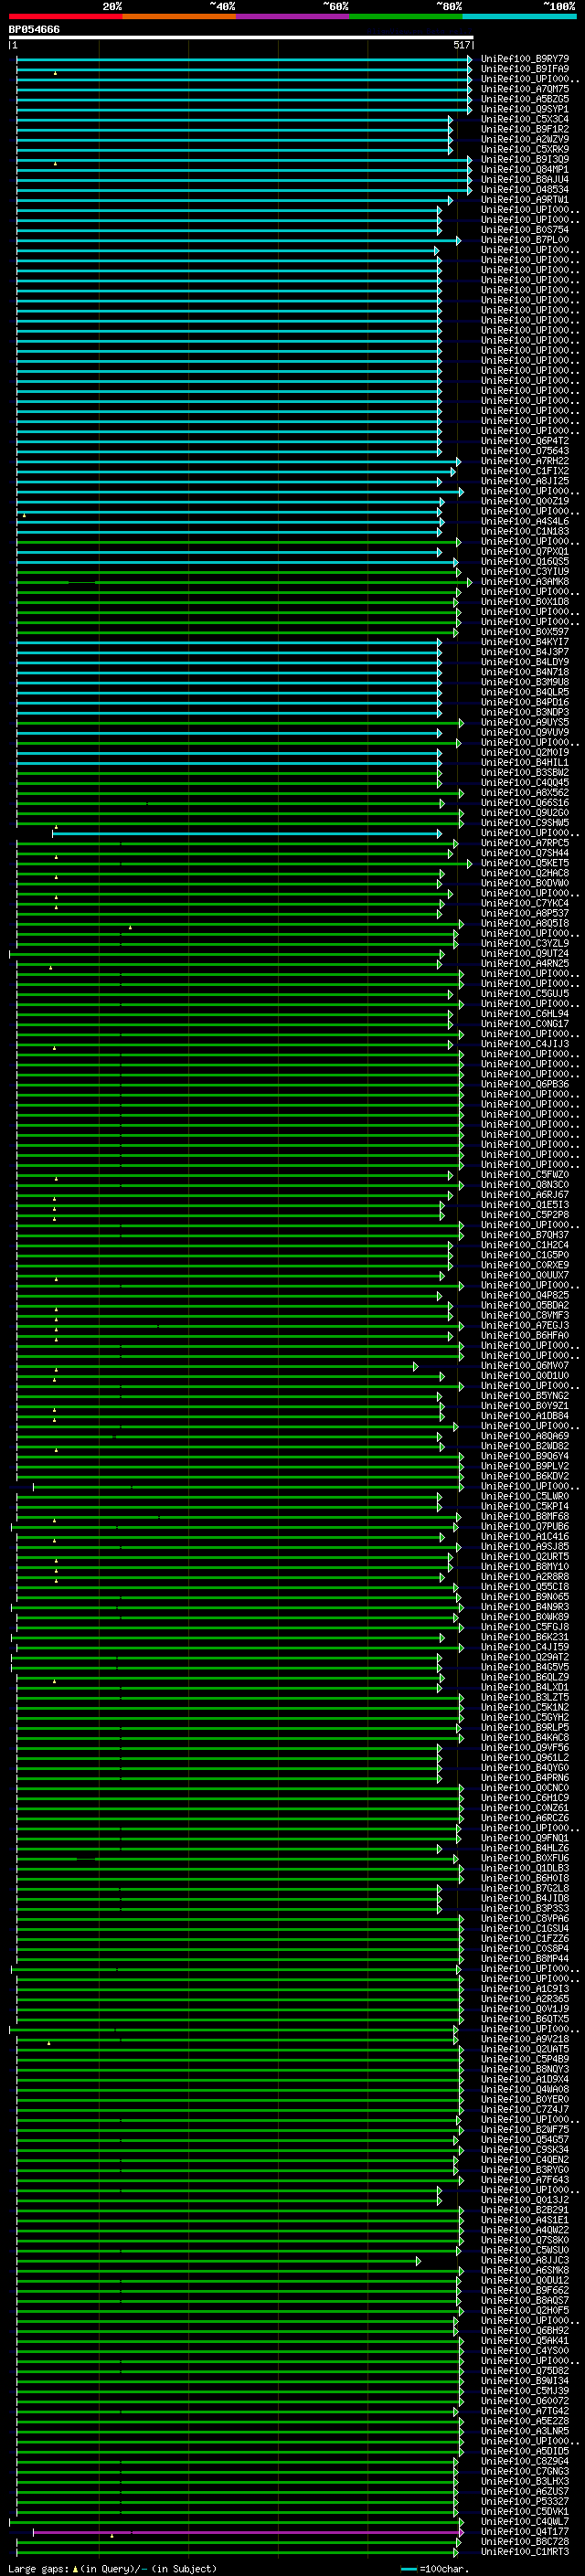The height and width of the screenshot is (2576, 585).
Task: Click the purple alignment bar for Q4T177
Action: (246, 2533)
